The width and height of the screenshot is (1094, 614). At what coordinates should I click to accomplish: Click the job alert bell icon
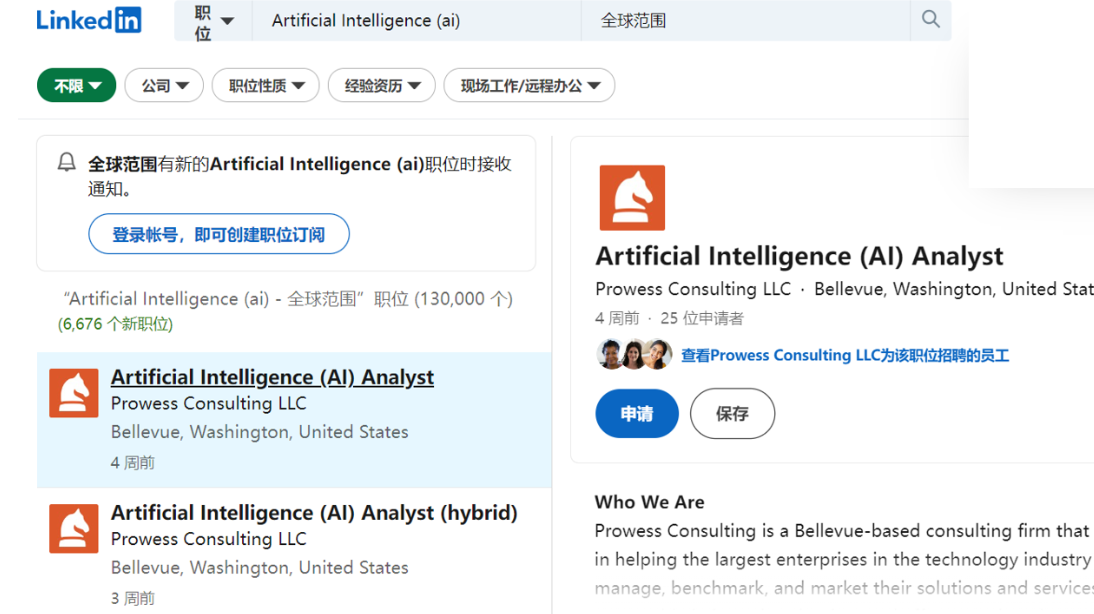point(66,163)
